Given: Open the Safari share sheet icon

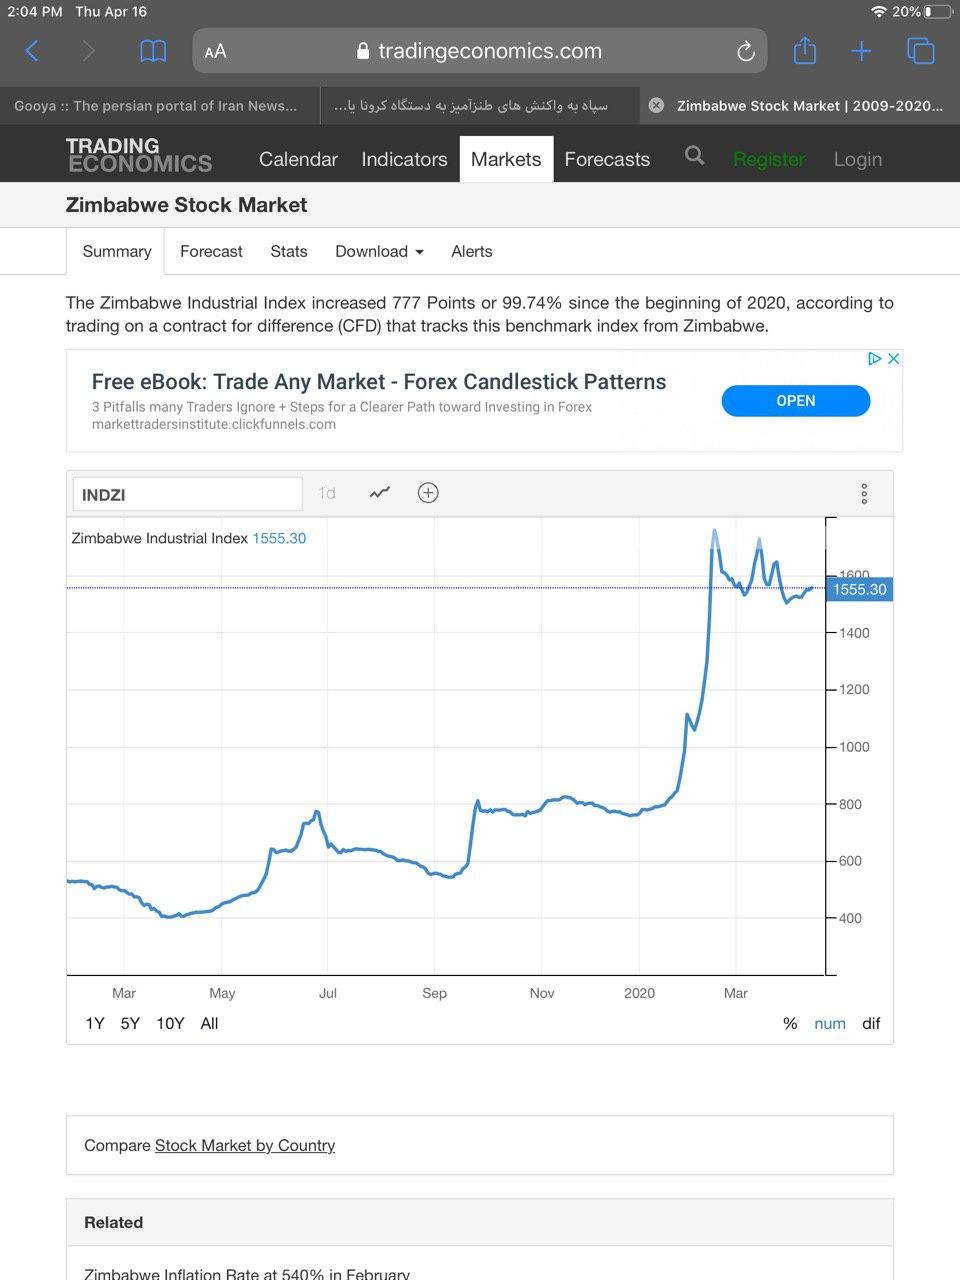Looking at the screenshot, I should click(x=805, y=51).
